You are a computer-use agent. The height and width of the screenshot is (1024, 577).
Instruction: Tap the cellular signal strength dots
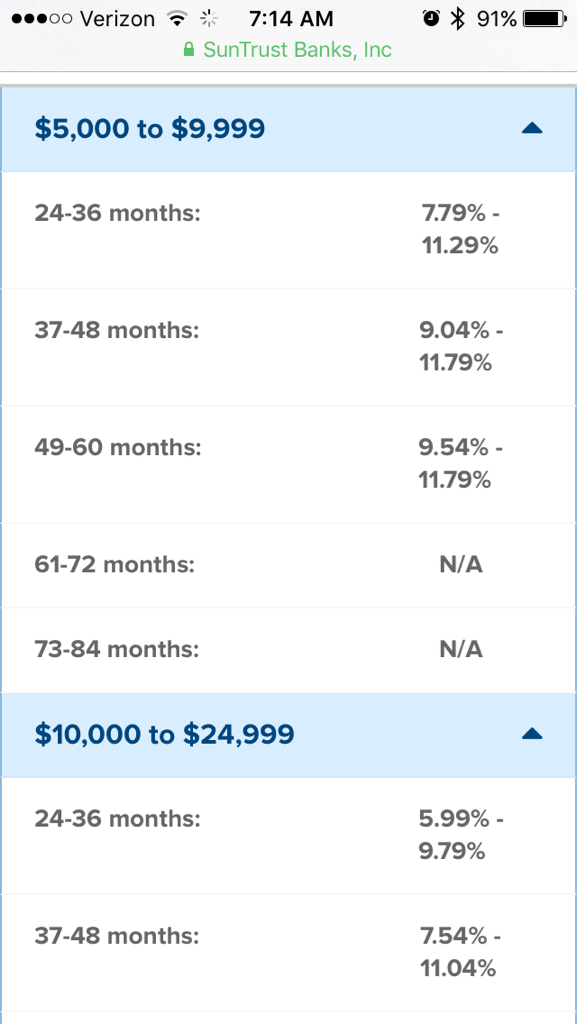[42, 20]
